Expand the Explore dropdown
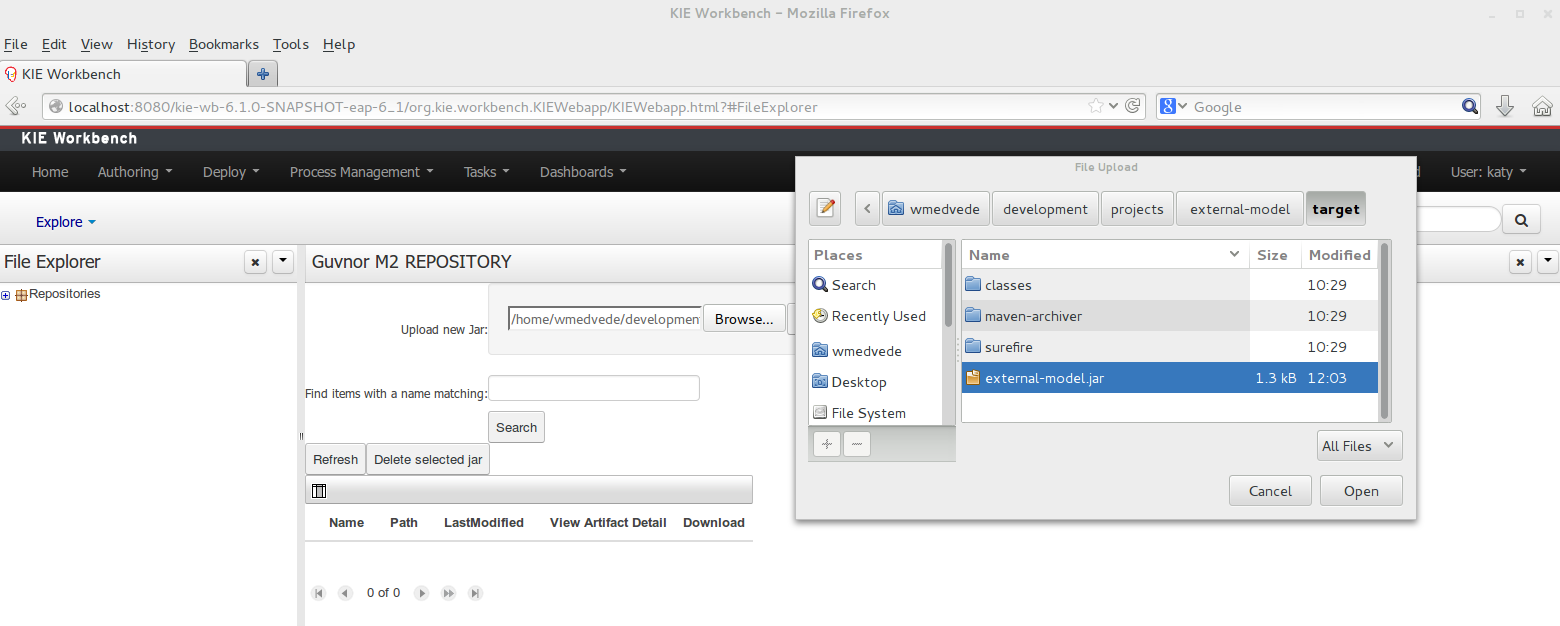 click(x=66, y=222)
